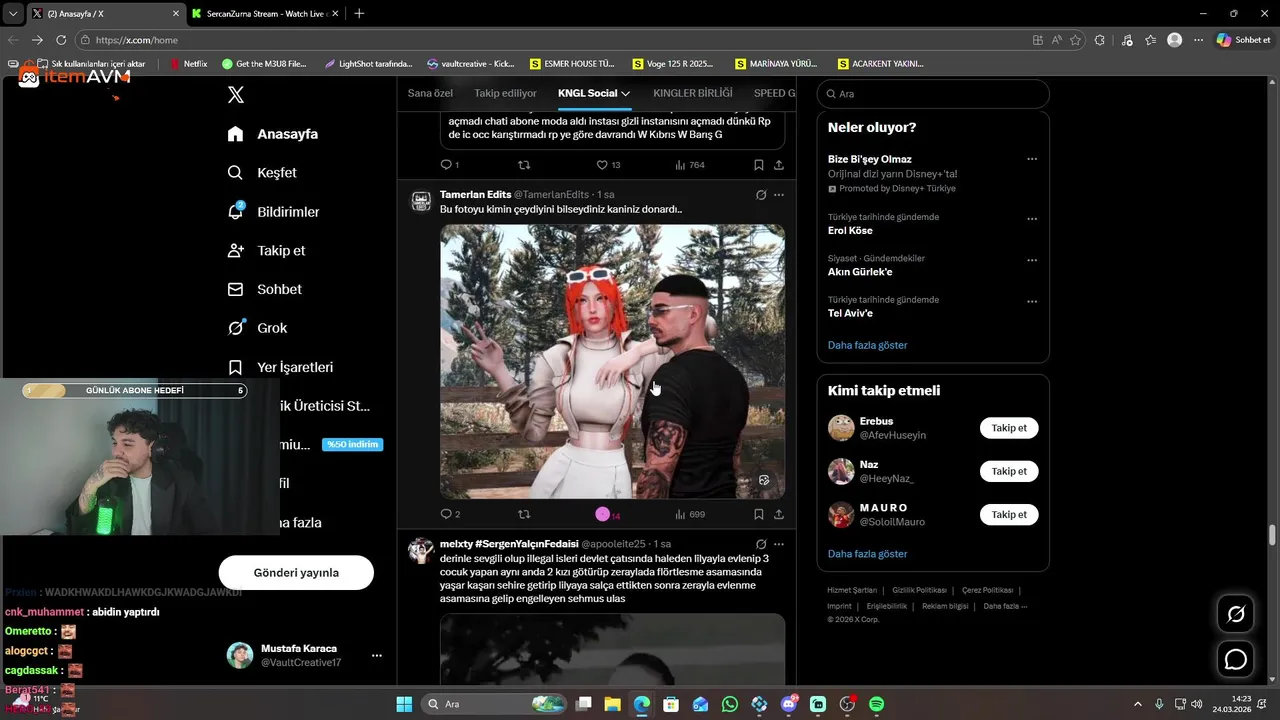Screen dimensions: 1280x720
Task: Open Bildirimler notifications
Action: pos(274,212)
